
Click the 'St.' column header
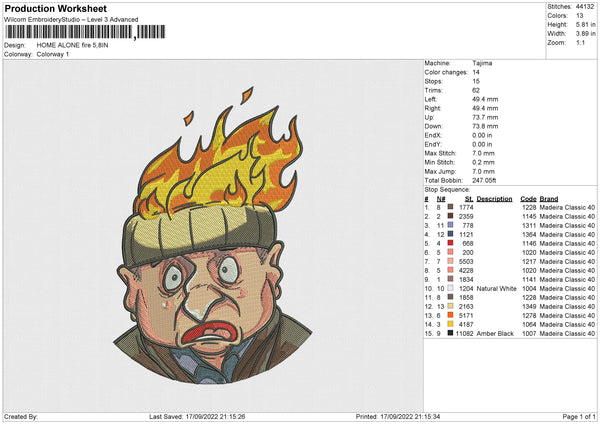click(469, 199)
